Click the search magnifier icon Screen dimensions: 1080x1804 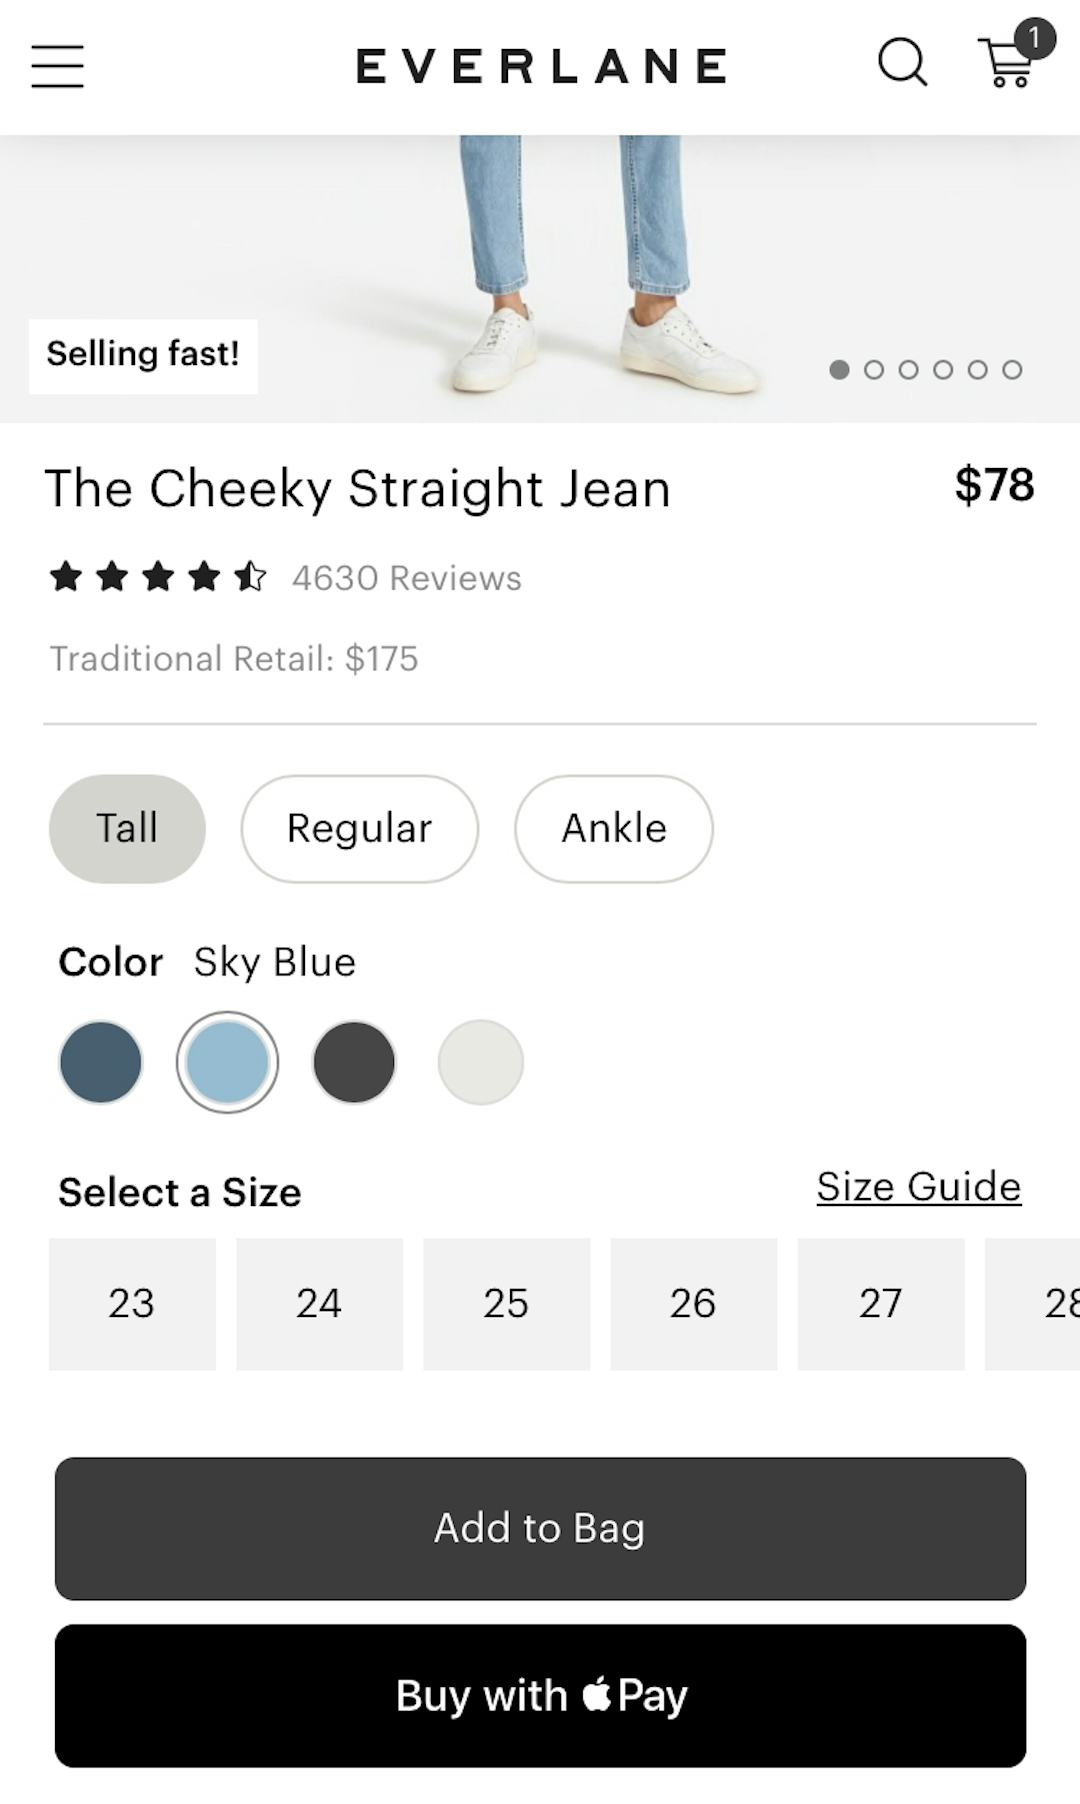[901, 64]
